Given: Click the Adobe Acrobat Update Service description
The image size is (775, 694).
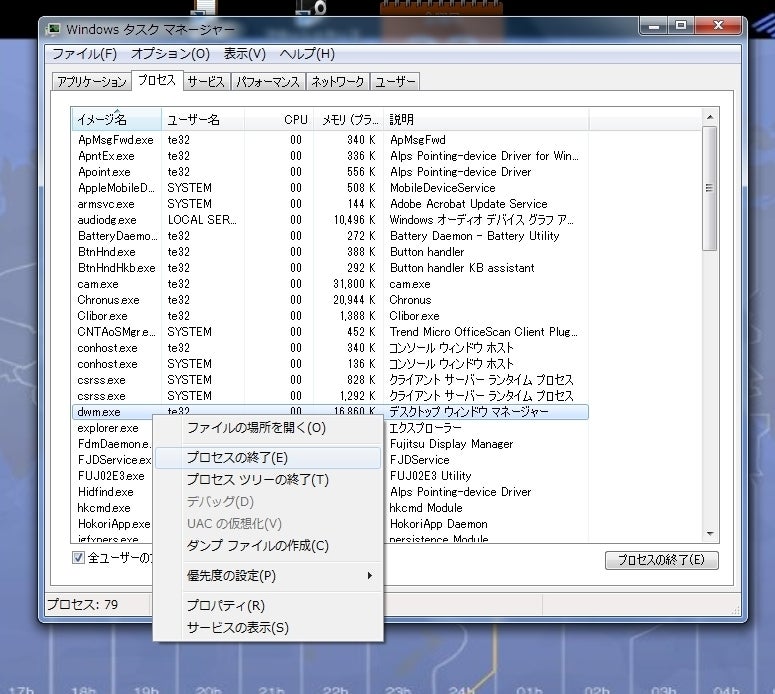Looking at the screenshot, I should 469,204.
